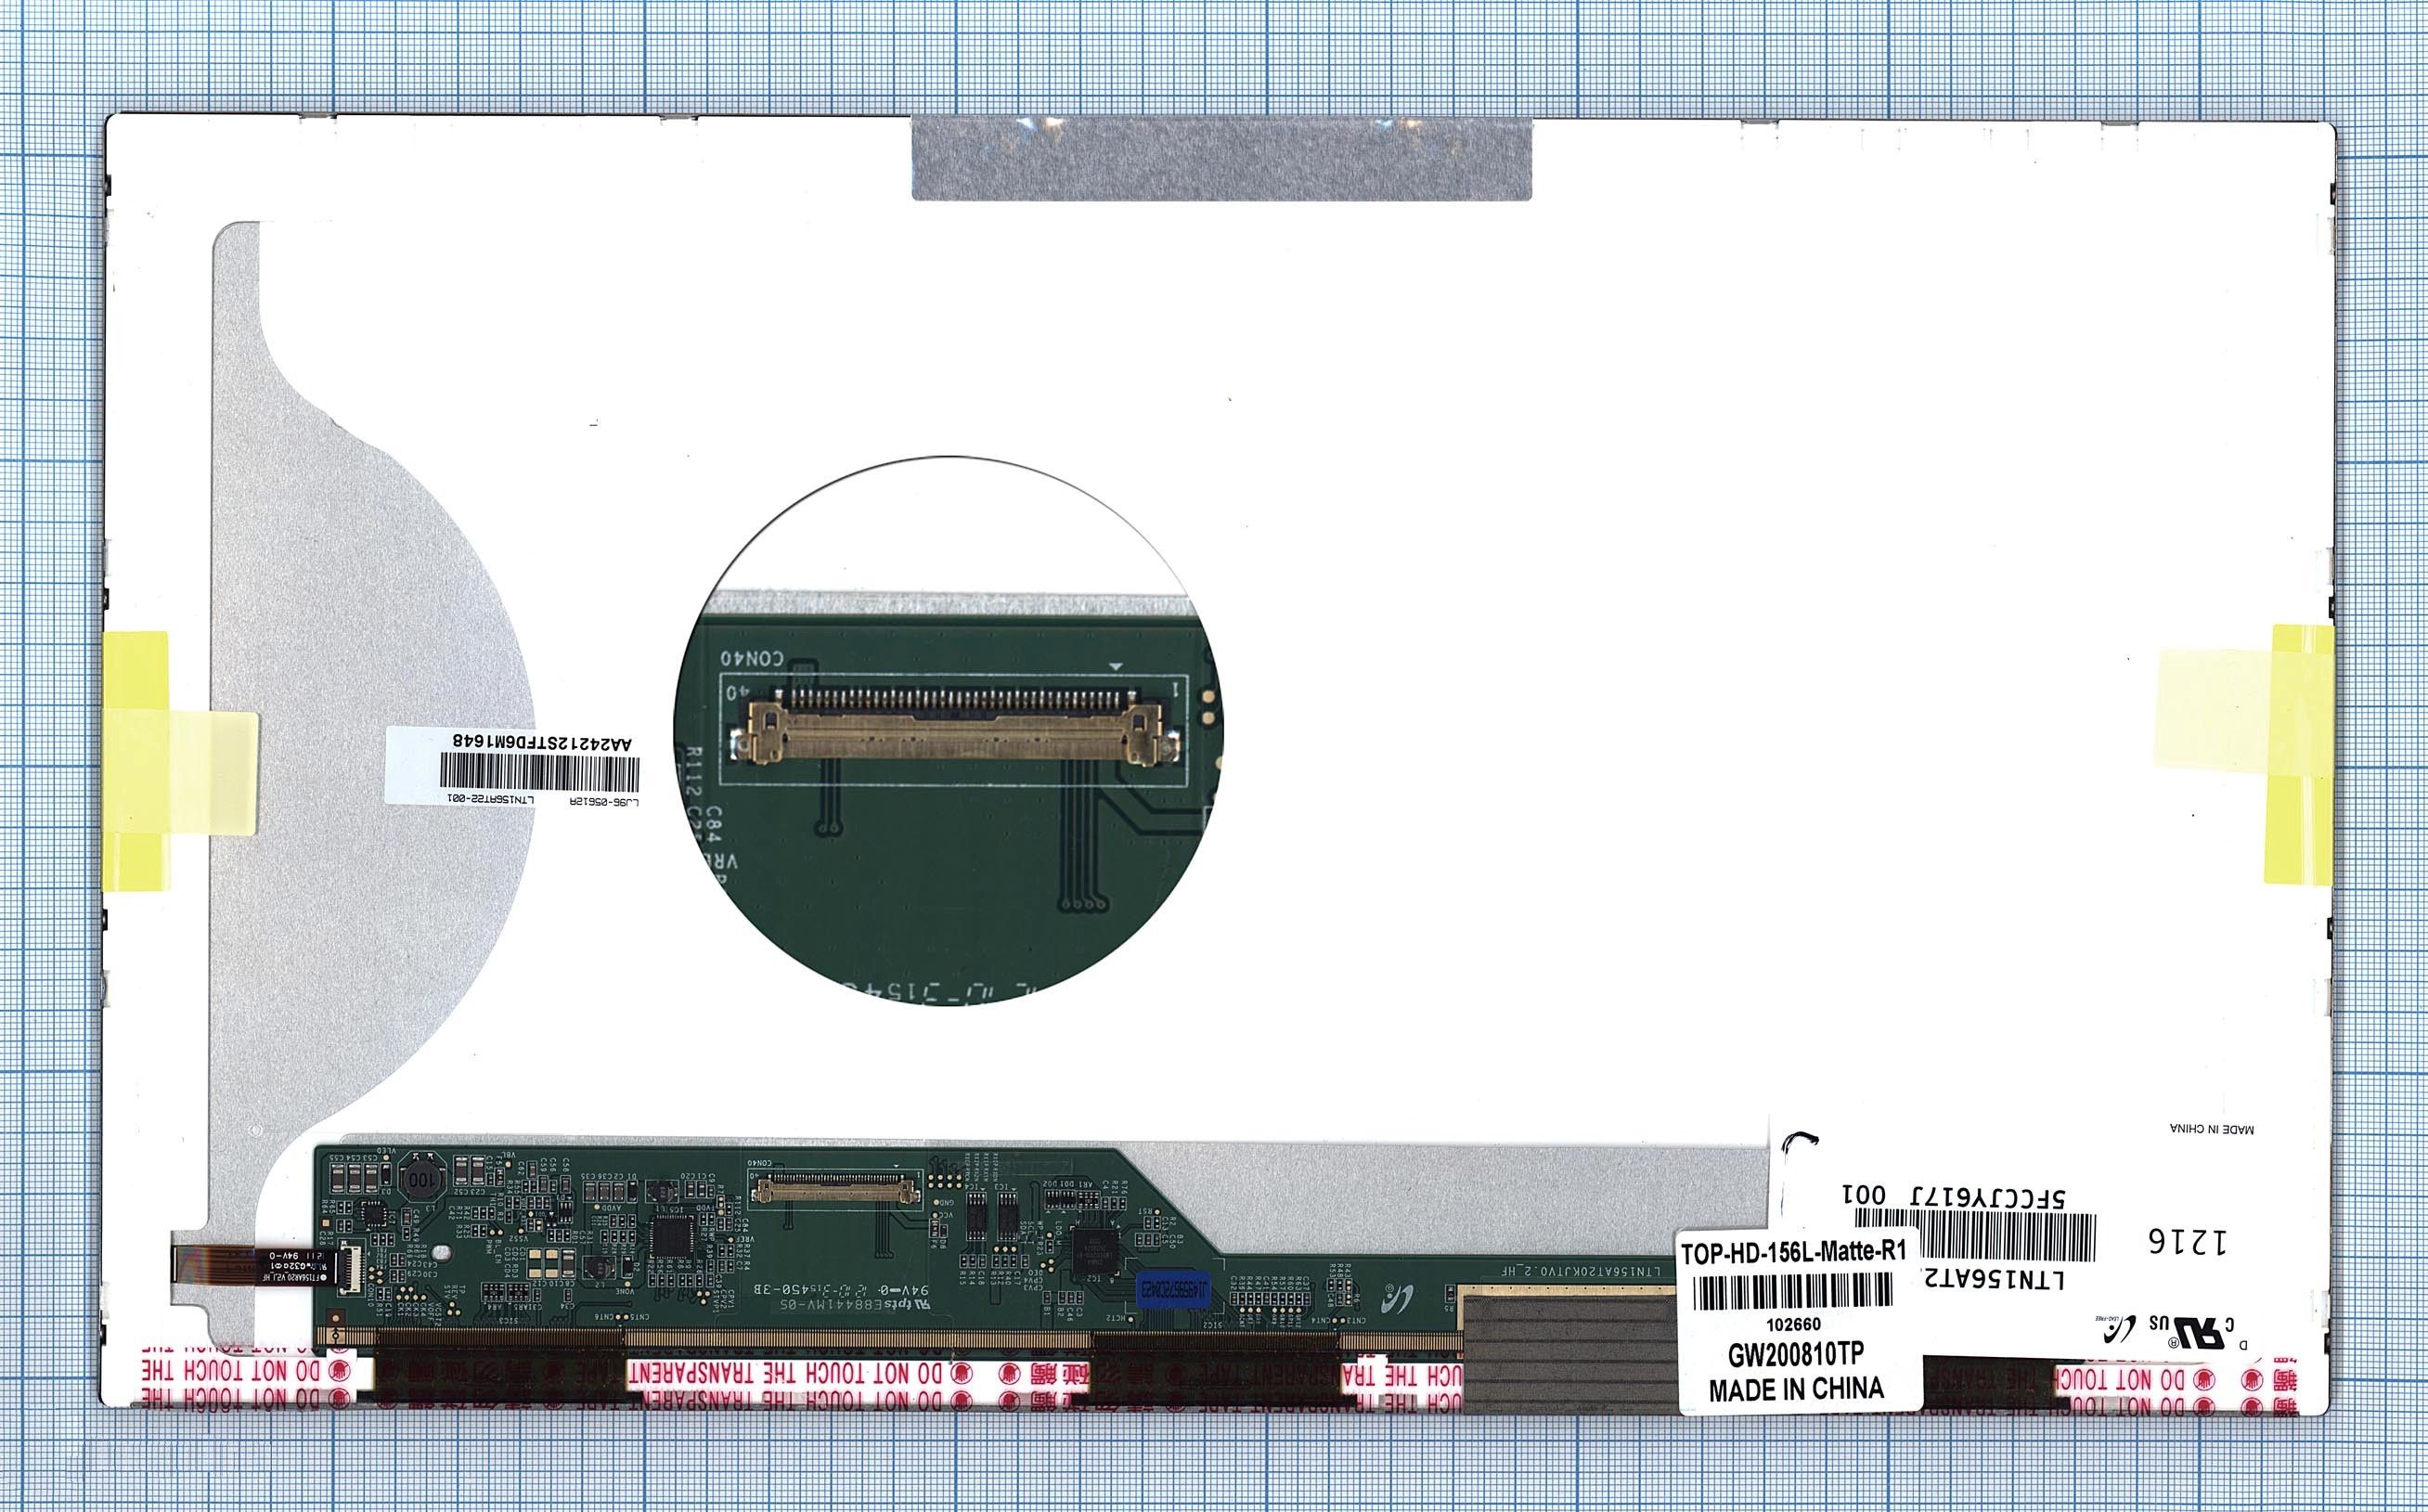Click the yellow tape on the left edge

click(x=138, y=760)
